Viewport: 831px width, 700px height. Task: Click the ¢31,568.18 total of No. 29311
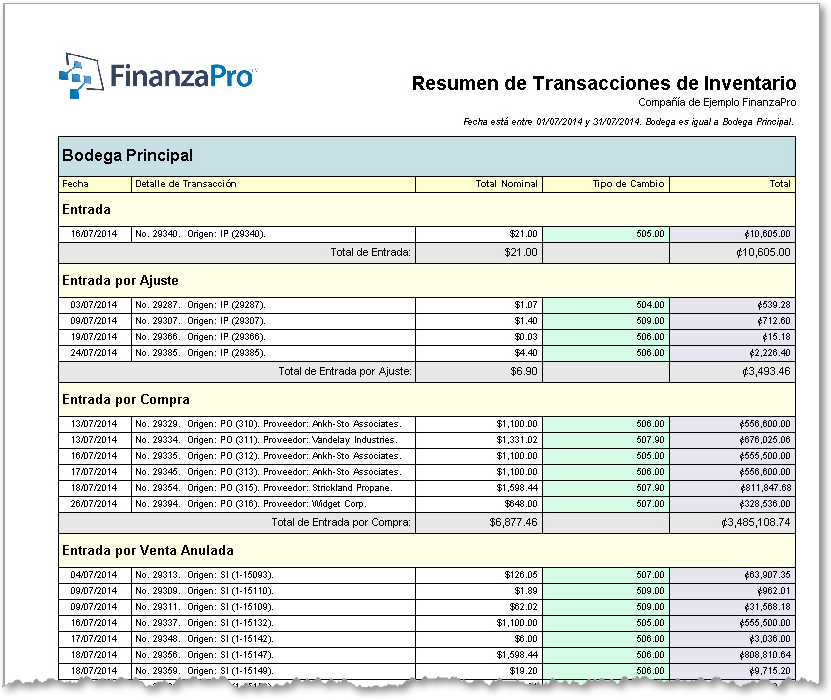coord(767,607)
